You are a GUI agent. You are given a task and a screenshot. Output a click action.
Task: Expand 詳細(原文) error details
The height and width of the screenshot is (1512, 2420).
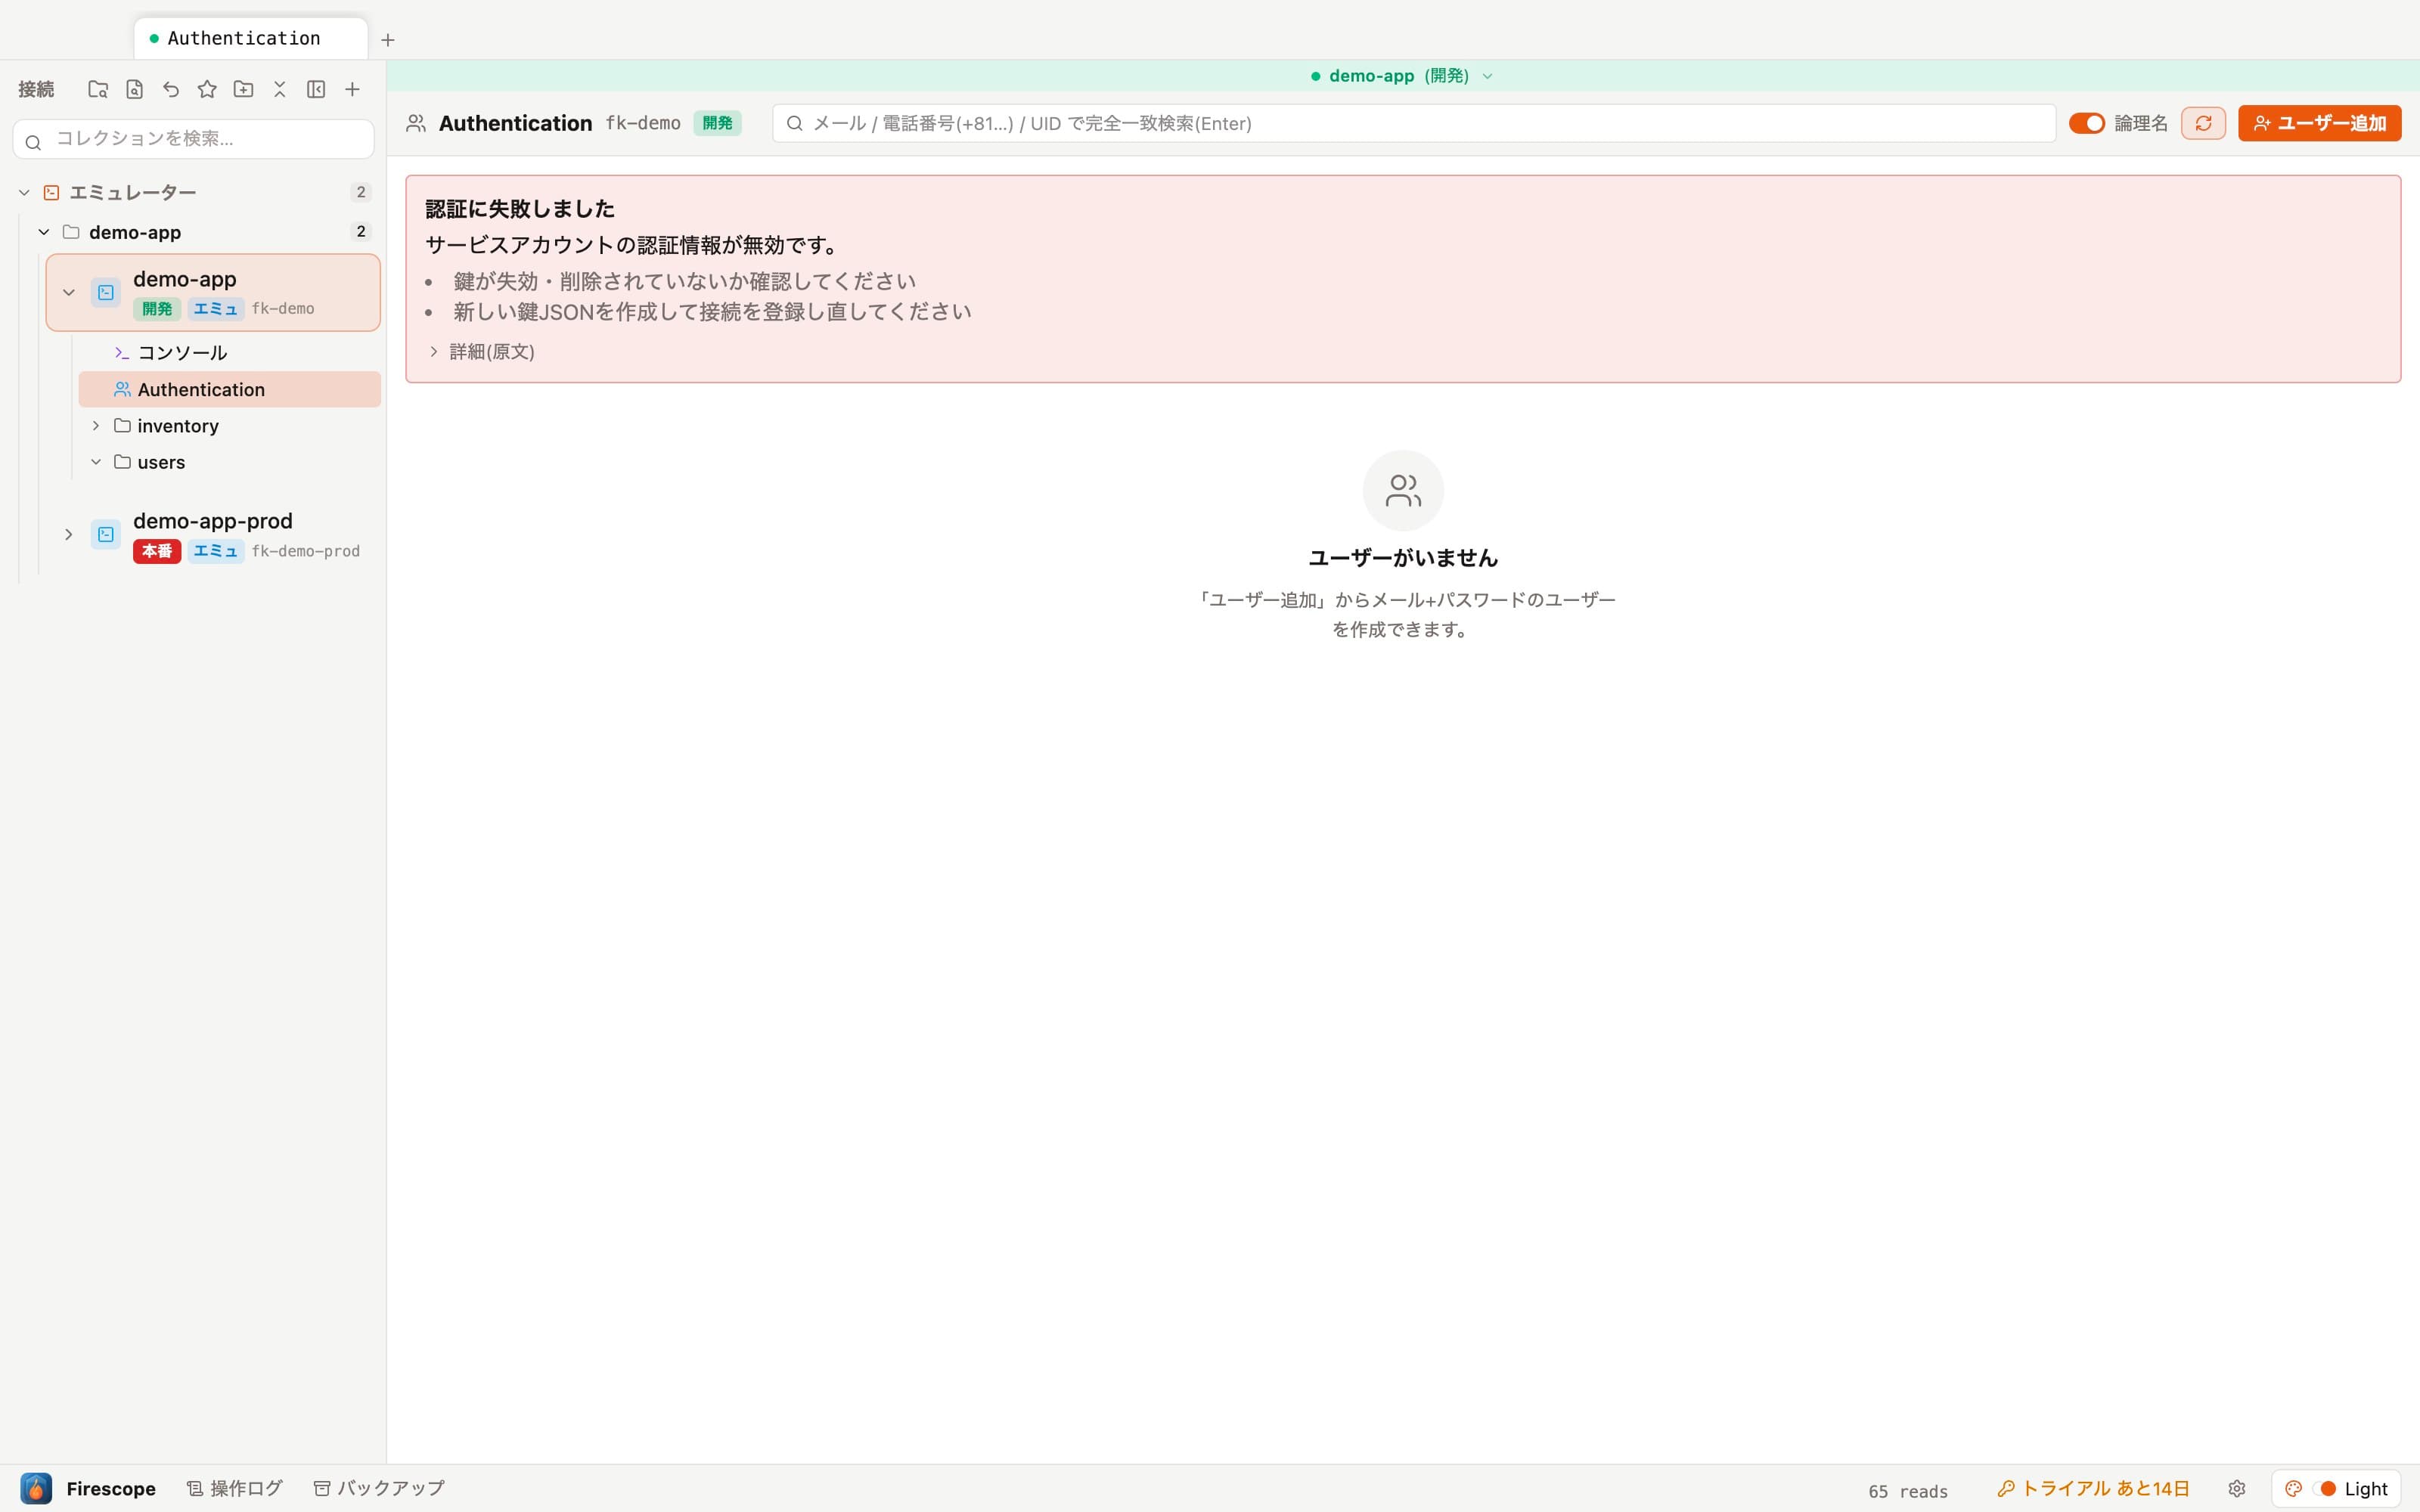click(482, 351)
